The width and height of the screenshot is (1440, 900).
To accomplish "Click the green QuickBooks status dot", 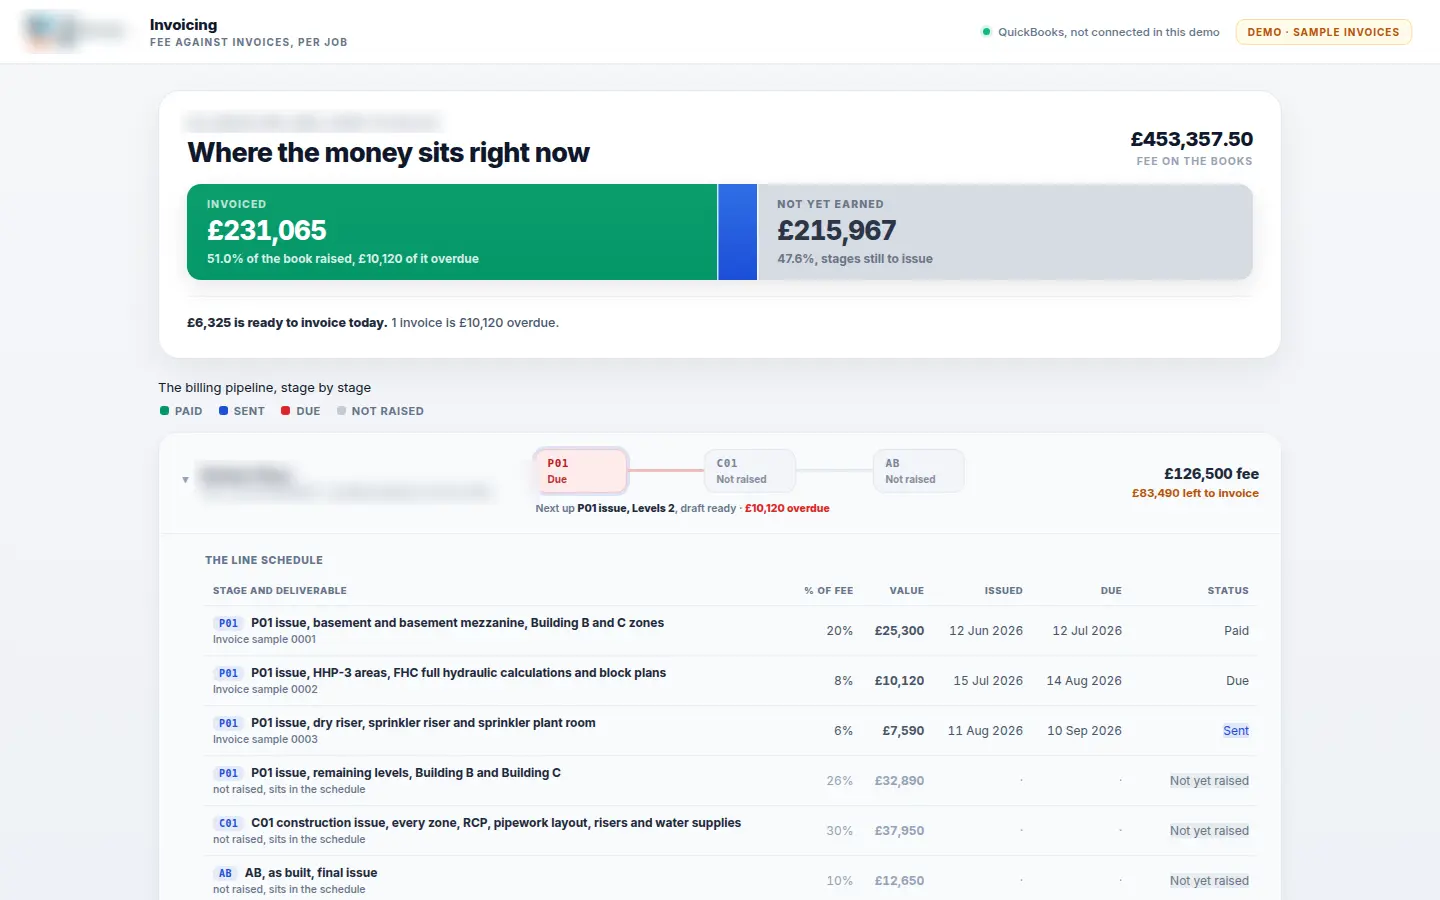I will [x=986, y=32].
